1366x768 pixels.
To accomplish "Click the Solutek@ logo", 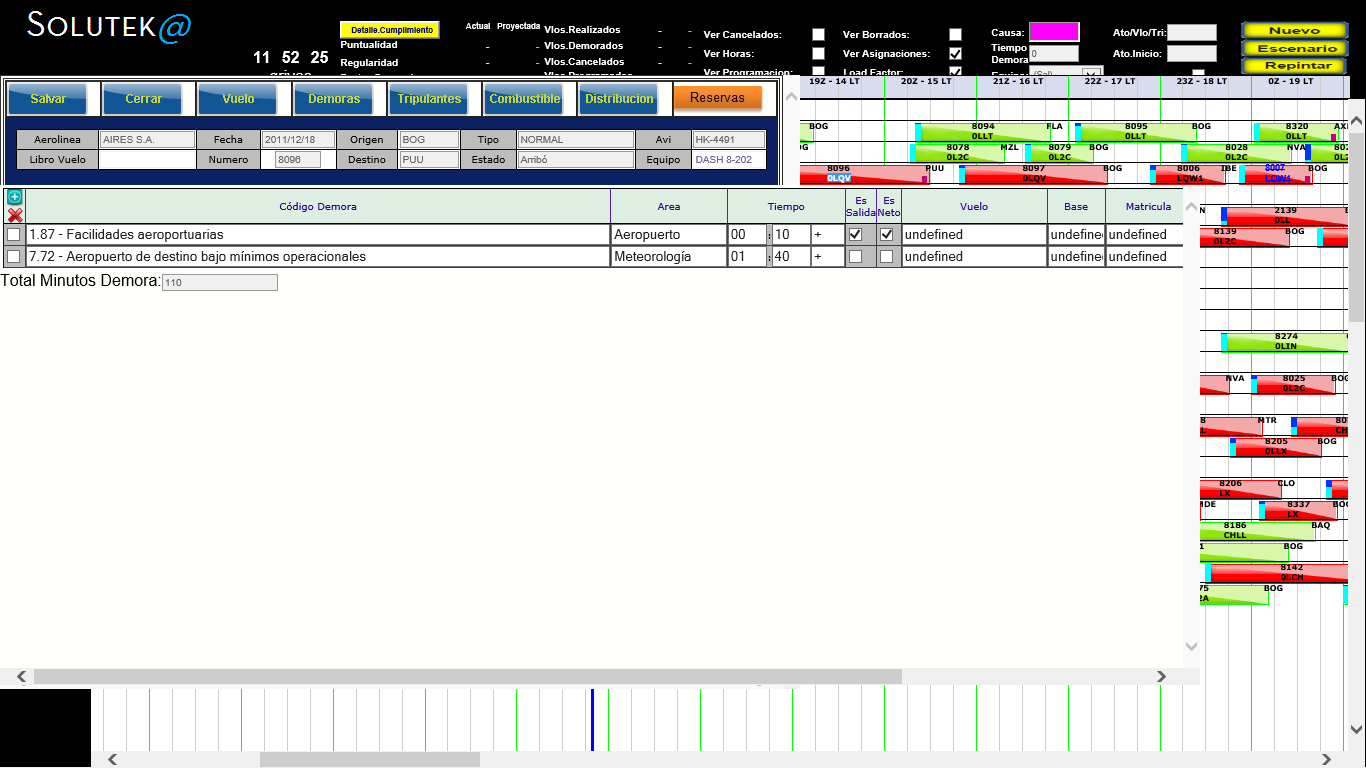I will point(108,26).
